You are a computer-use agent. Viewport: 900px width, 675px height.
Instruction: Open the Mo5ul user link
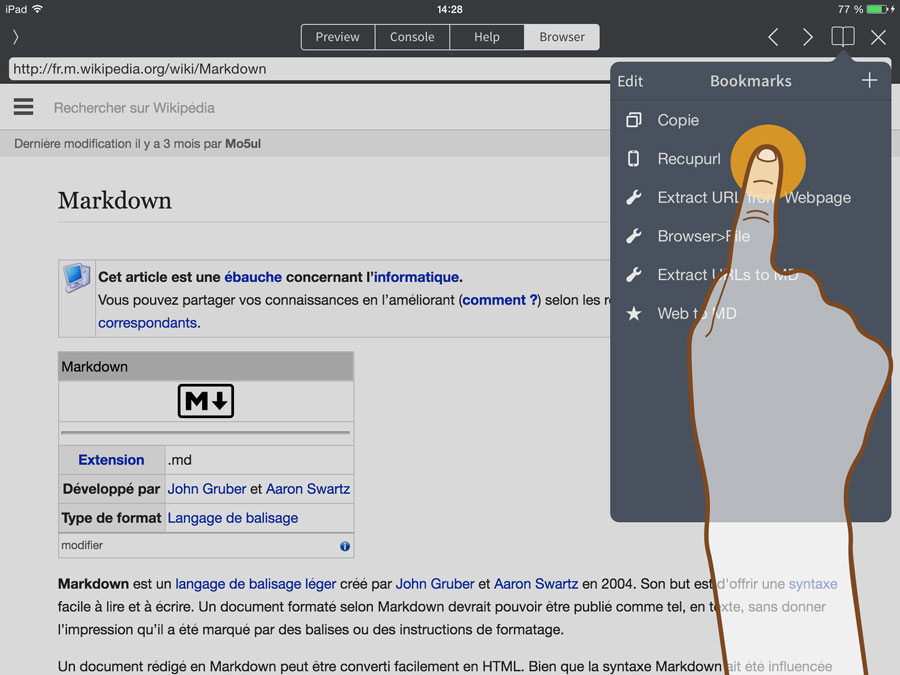(x=243, y=143)
